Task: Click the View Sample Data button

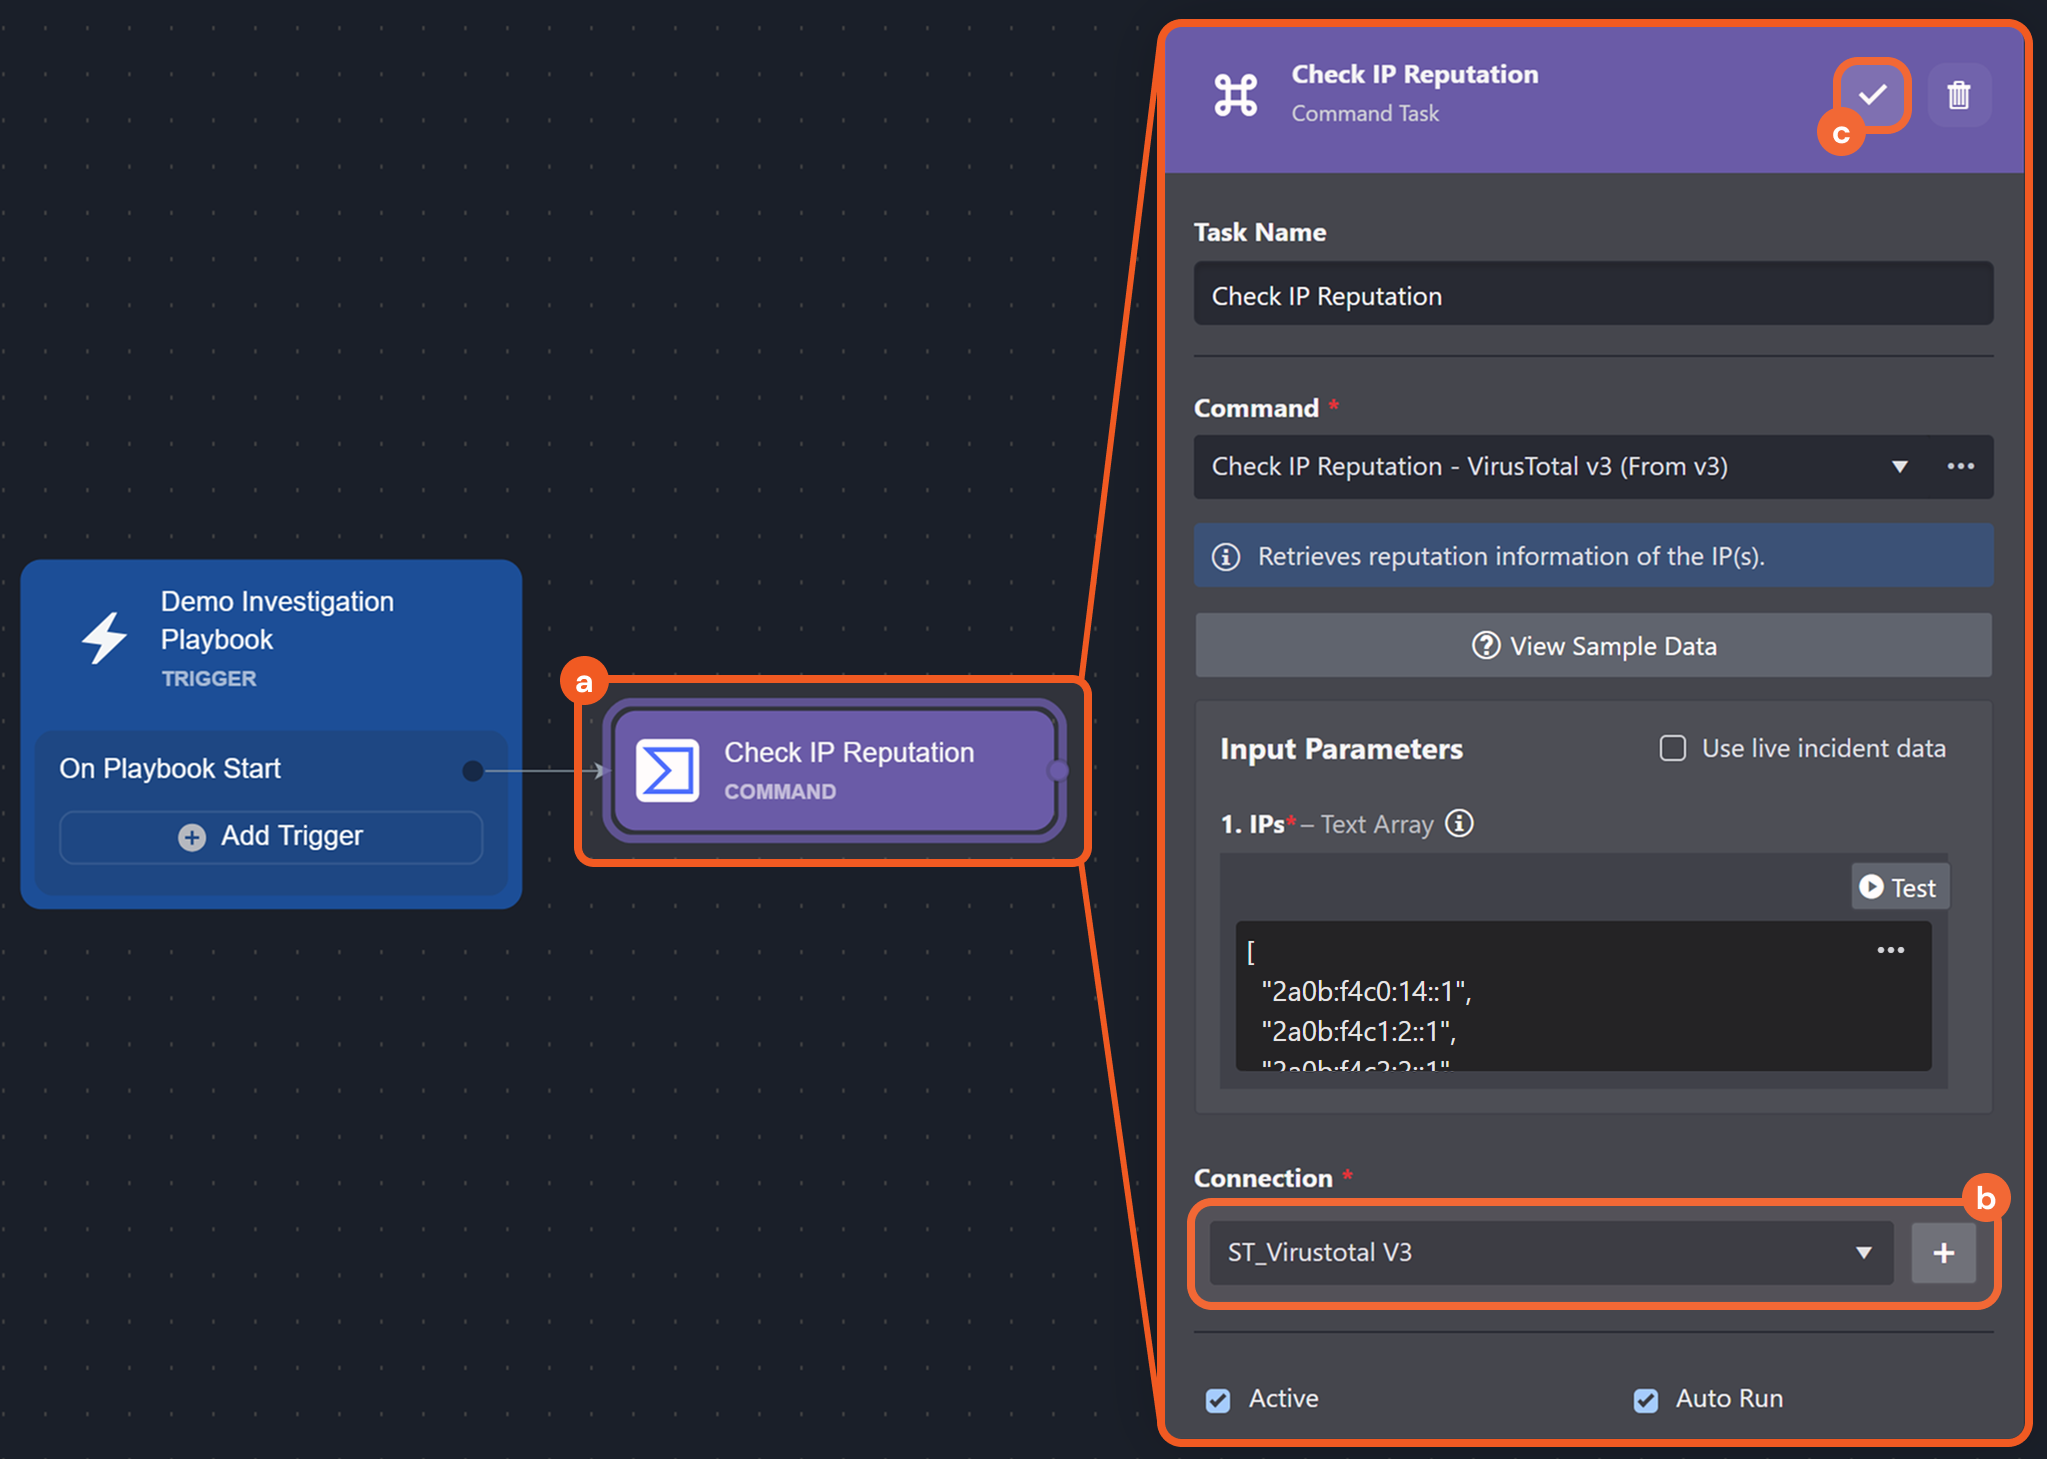Action: click(x=1593, y=646)
